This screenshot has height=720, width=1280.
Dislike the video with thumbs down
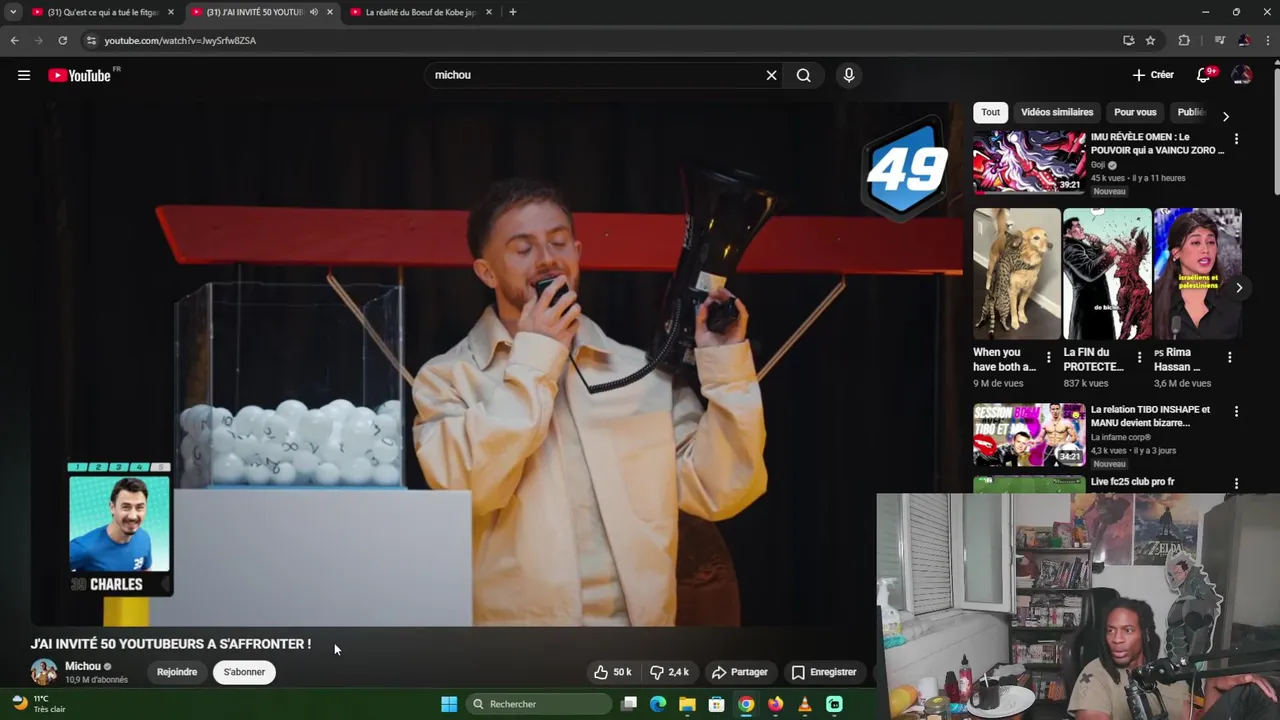670,672
